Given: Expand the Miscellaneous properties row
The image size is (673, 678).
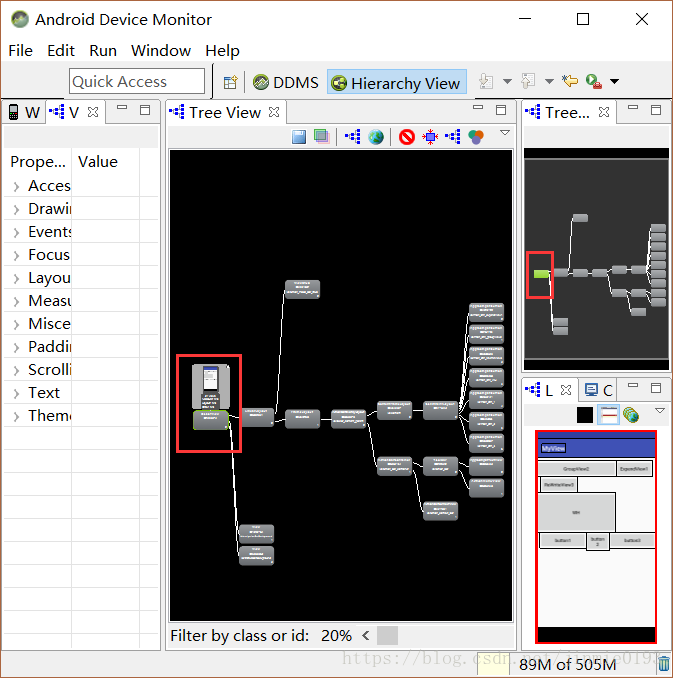Looking at the screenshot, I should pos(16,324).
